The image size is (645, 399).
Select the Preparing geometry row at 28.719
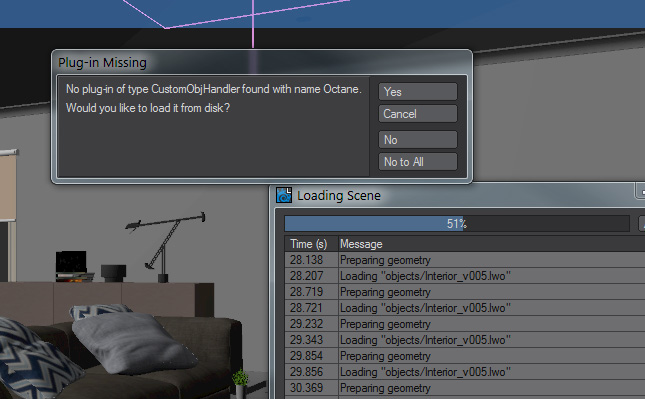(465, 292)
